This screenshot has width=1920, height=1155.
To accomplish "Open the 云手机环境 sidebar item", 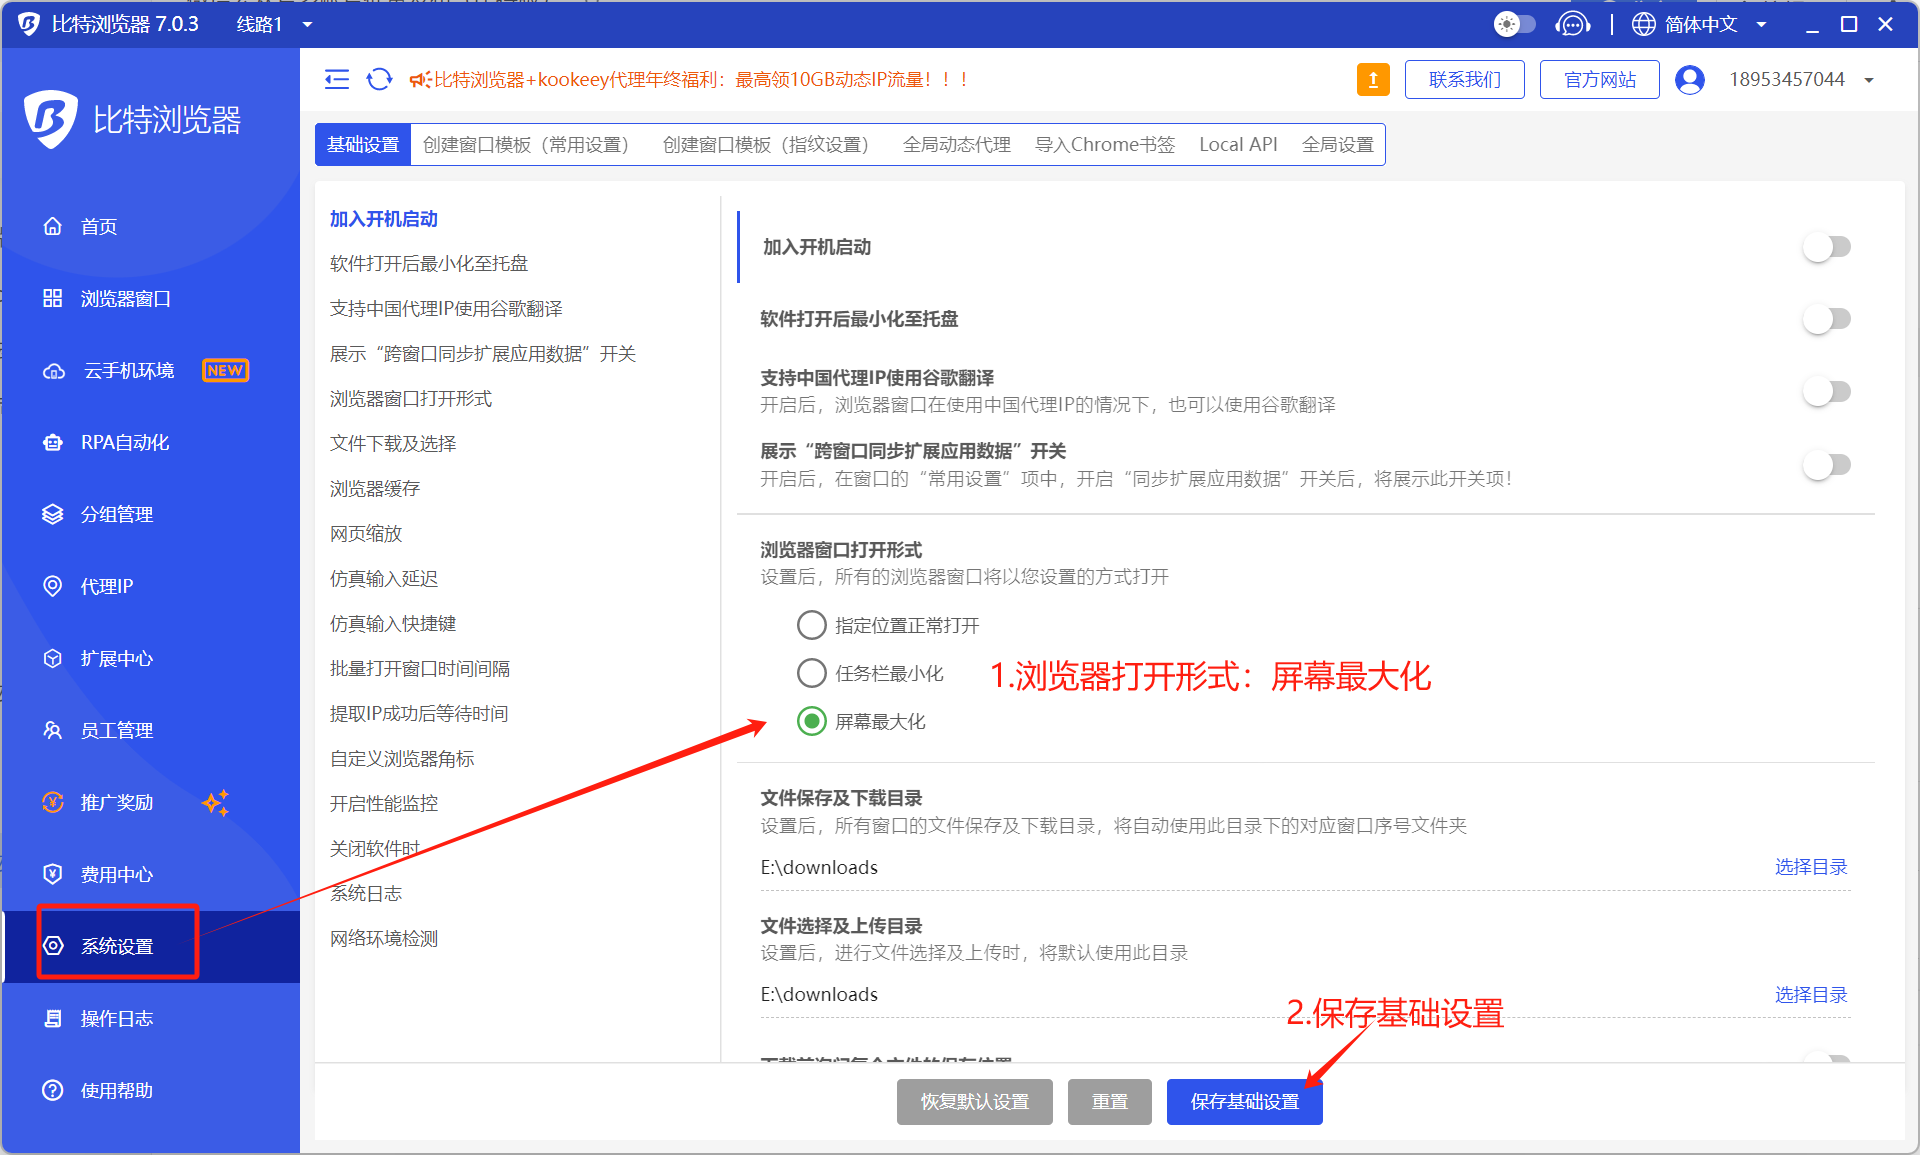I will coord(128,371).
